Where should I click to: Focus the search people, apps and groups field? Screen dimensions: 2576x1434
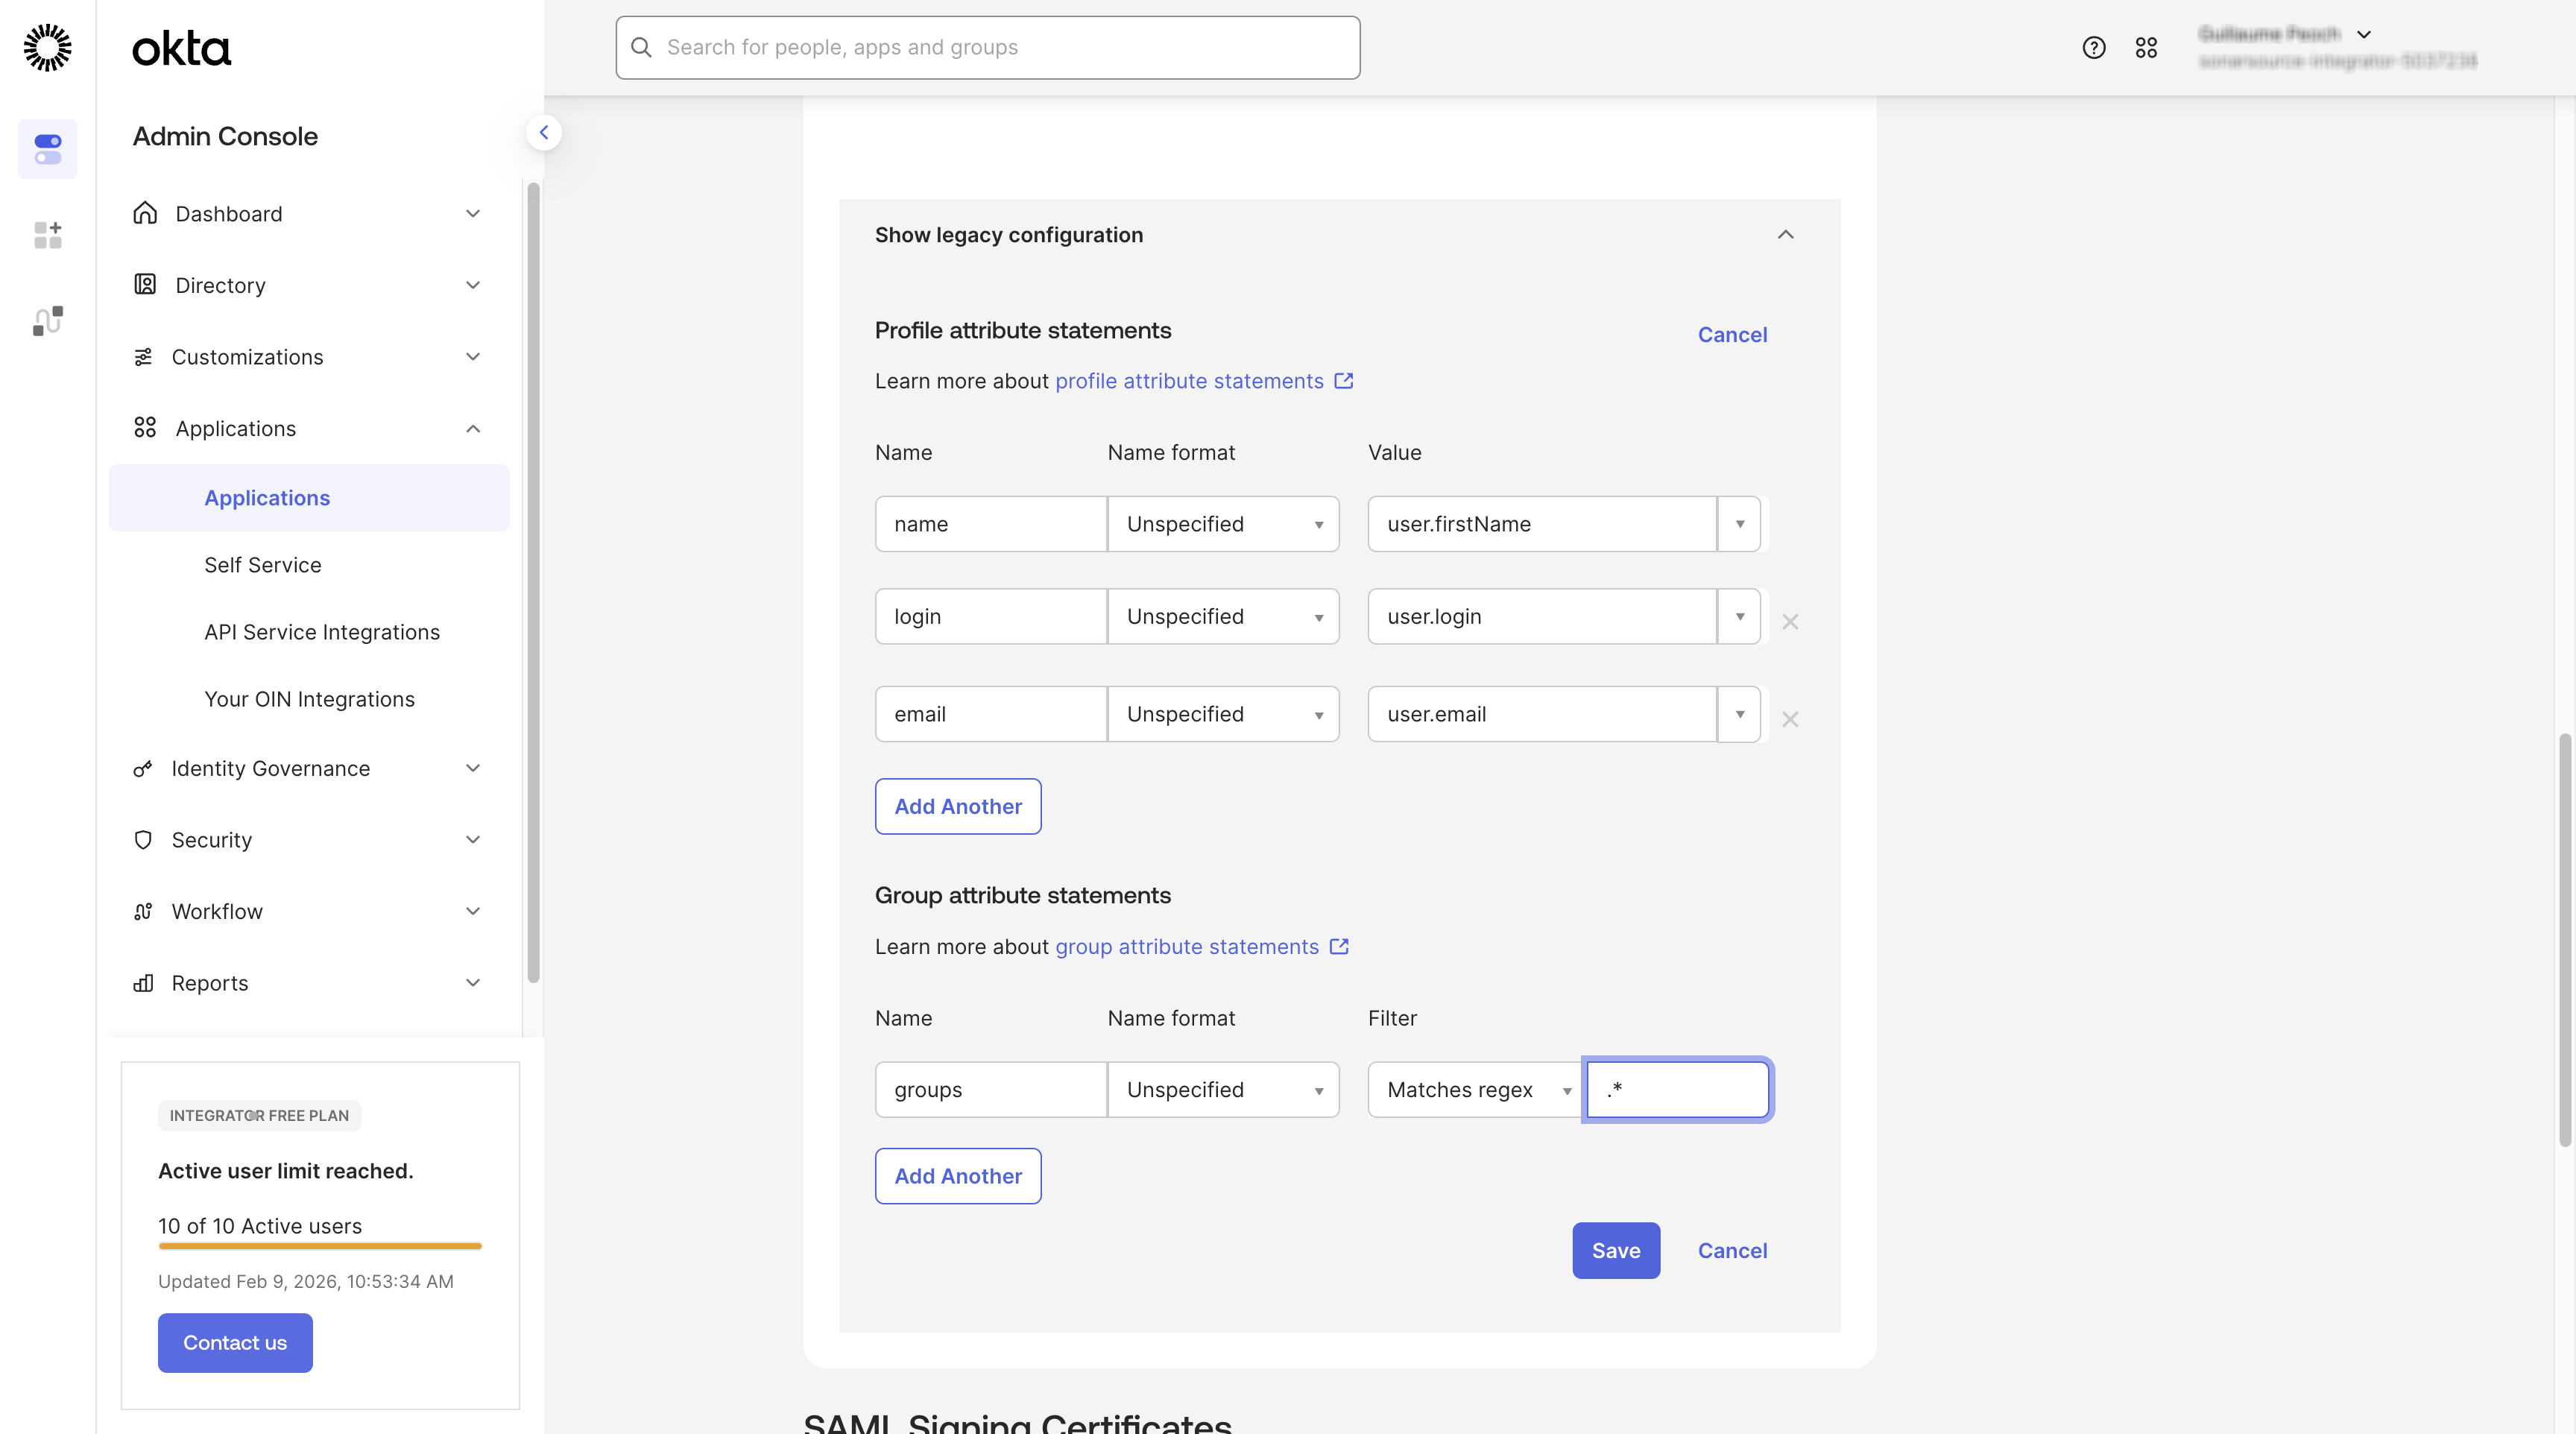988,47
